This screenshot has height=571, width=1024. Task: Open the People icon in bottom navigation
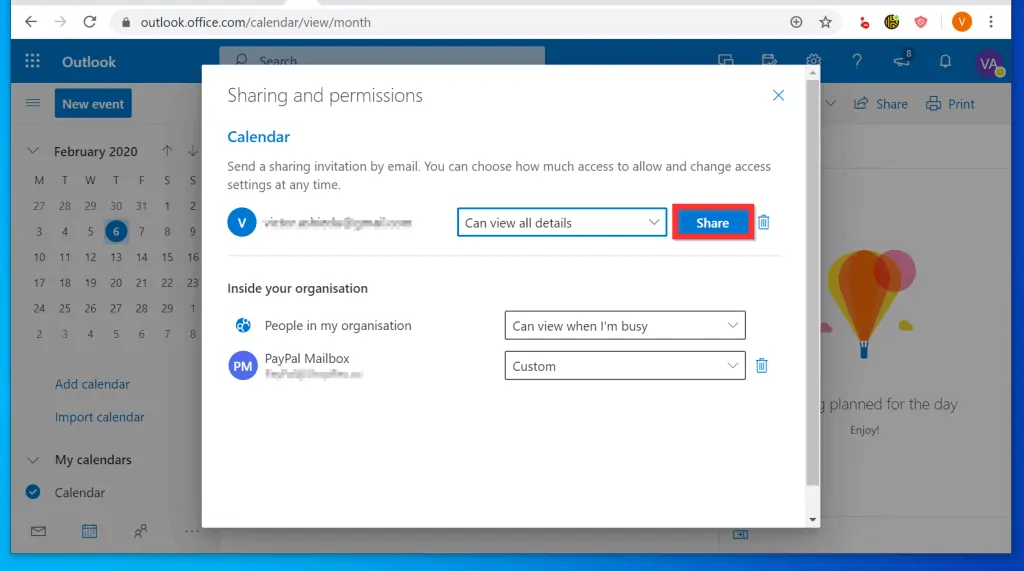141,531
